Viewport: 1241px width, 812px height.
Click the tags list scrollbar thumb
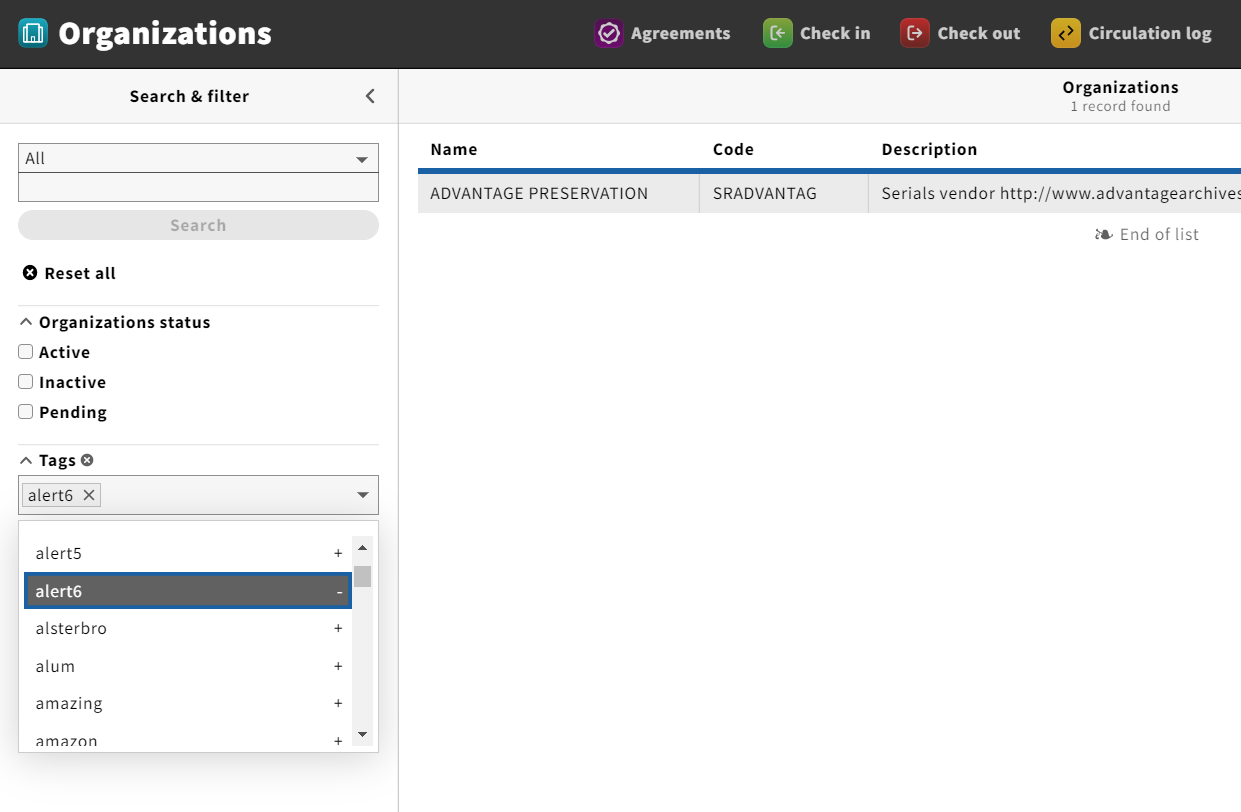tap(362, 576)
